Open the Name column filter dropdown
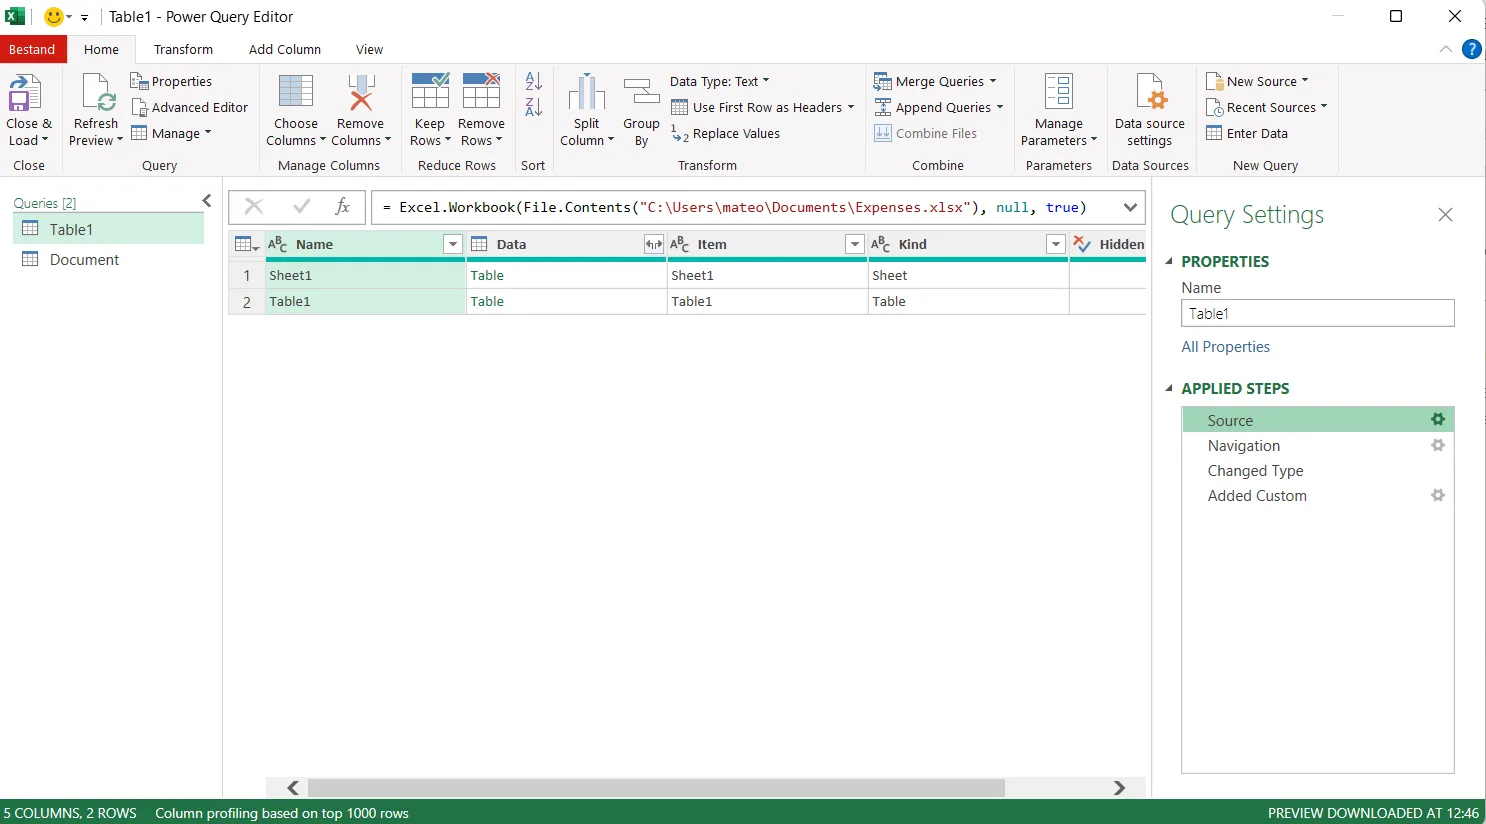 tap(452, 244)
